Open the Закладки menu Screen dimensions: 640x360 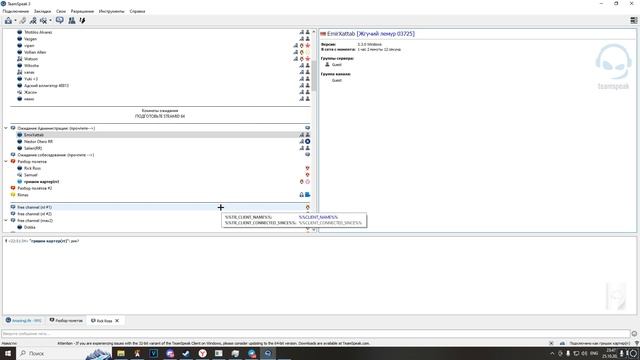(x=42, y=11)
